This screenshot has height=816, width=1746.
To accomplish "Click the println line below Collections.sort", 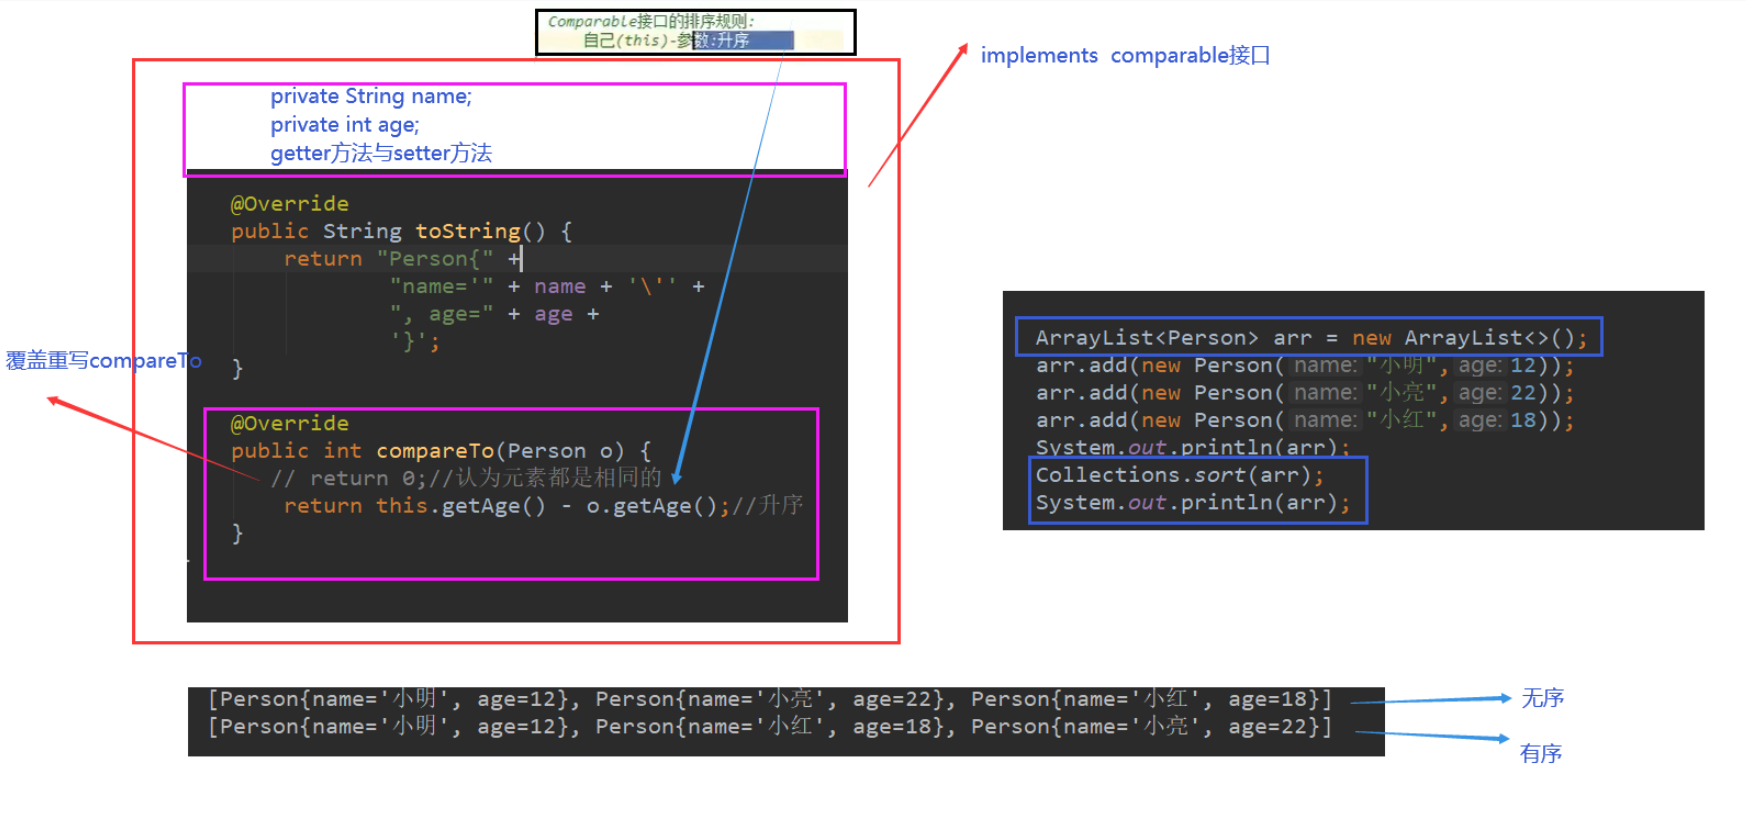I will (x=1193, y=503).
